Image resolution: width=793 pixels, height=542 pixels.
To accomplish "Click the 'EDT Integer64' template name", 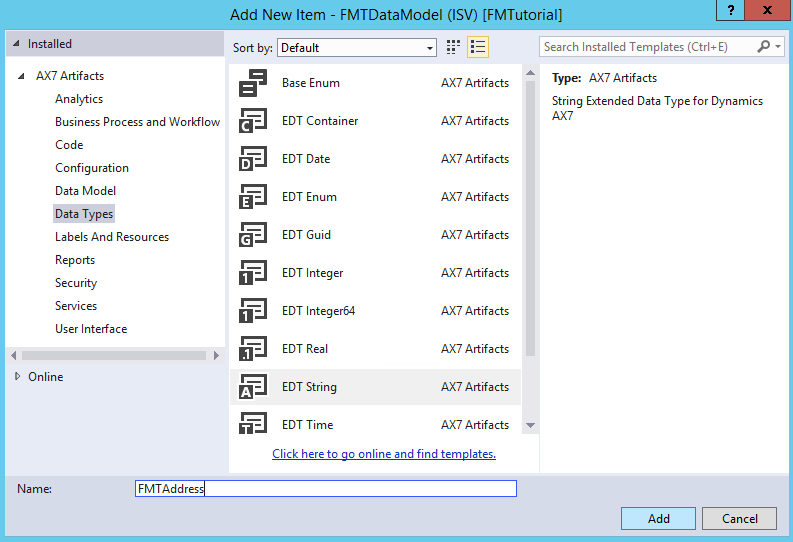I will click(319, 310).
